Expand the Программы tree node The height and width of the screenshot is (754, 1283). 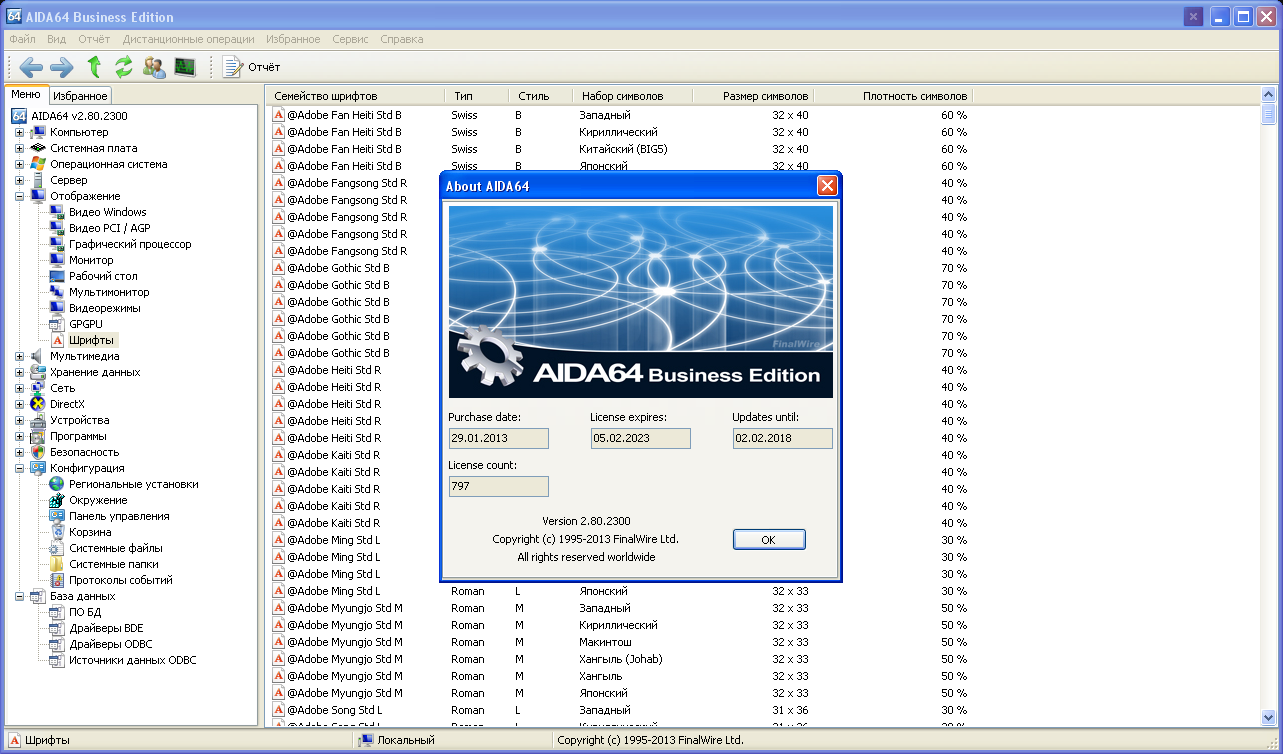(19, 436)
